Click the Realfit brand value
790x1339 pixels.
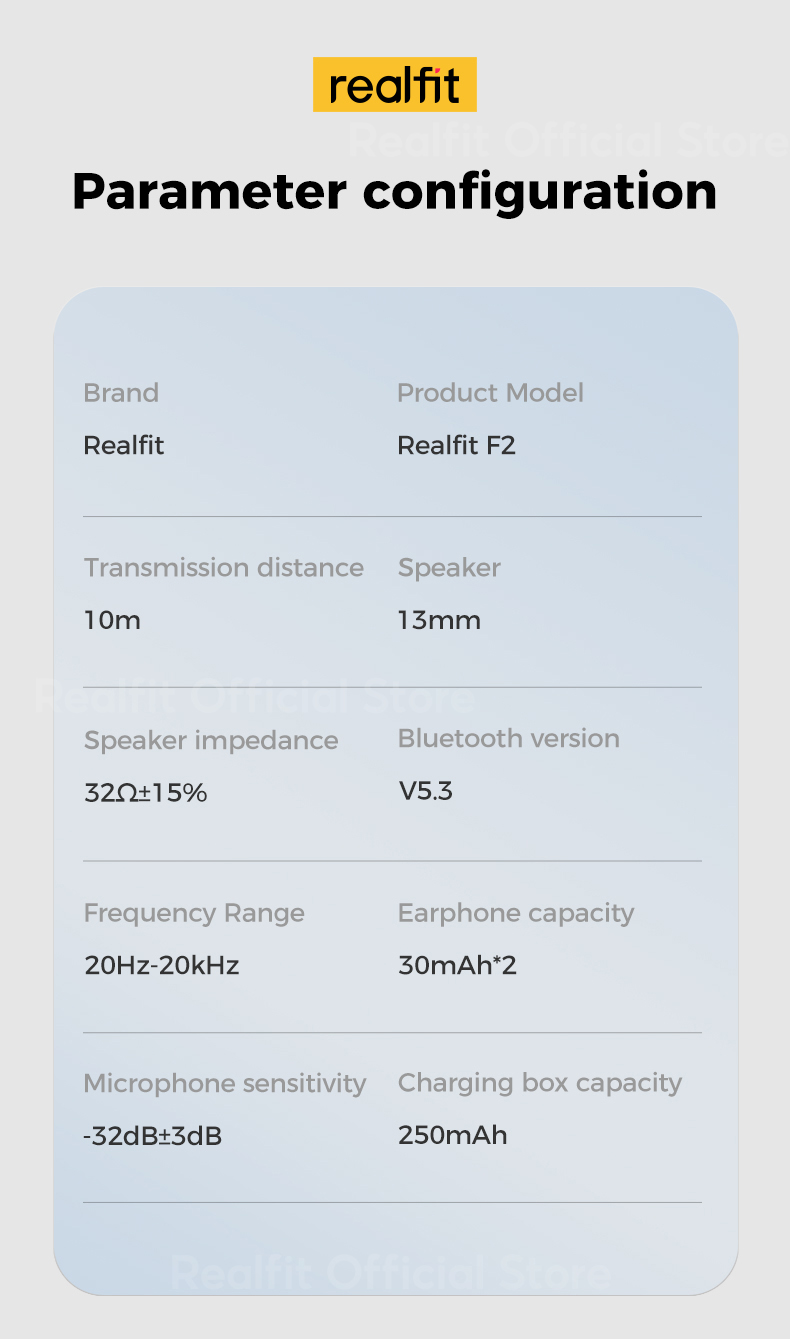[124, 446]
